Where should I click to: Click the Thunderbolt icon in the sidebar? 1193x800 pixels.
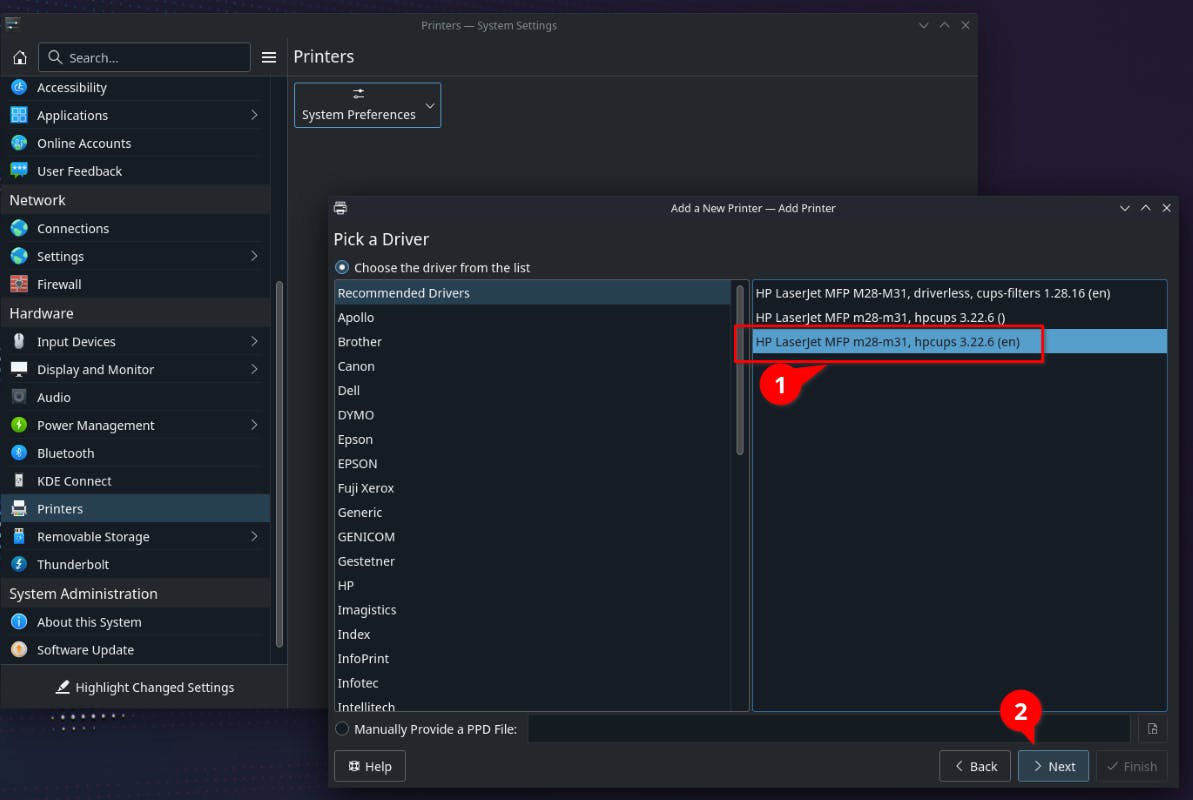click(x=19, y=564)
